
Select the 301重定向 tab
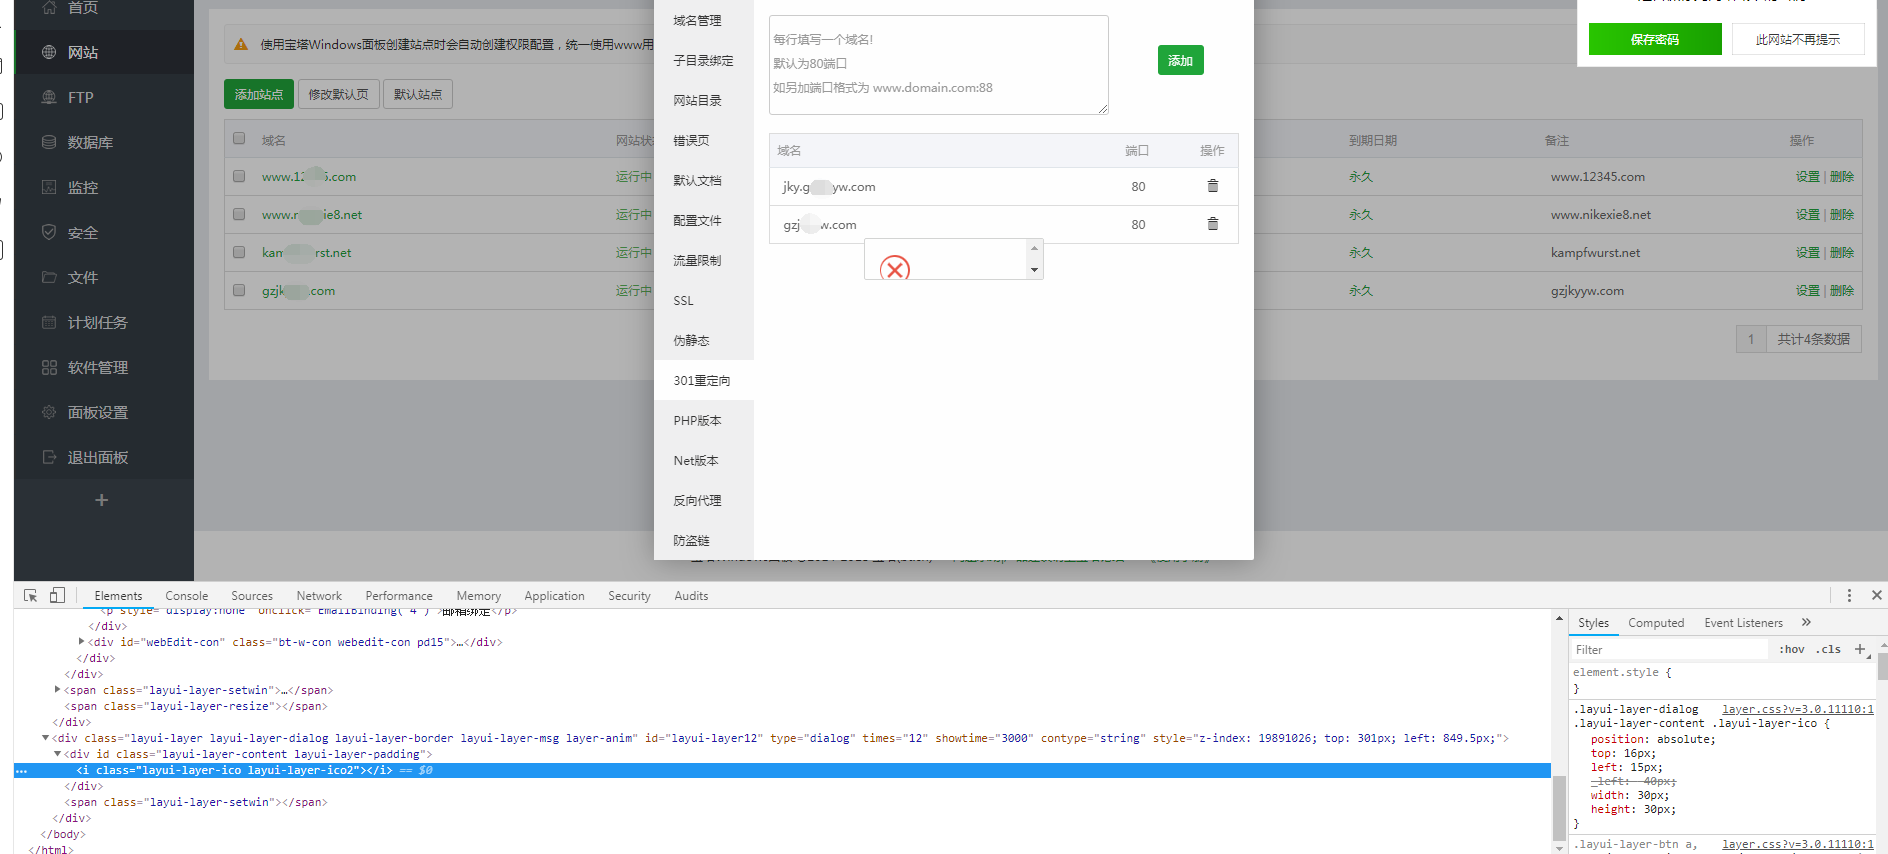[704, 380]
